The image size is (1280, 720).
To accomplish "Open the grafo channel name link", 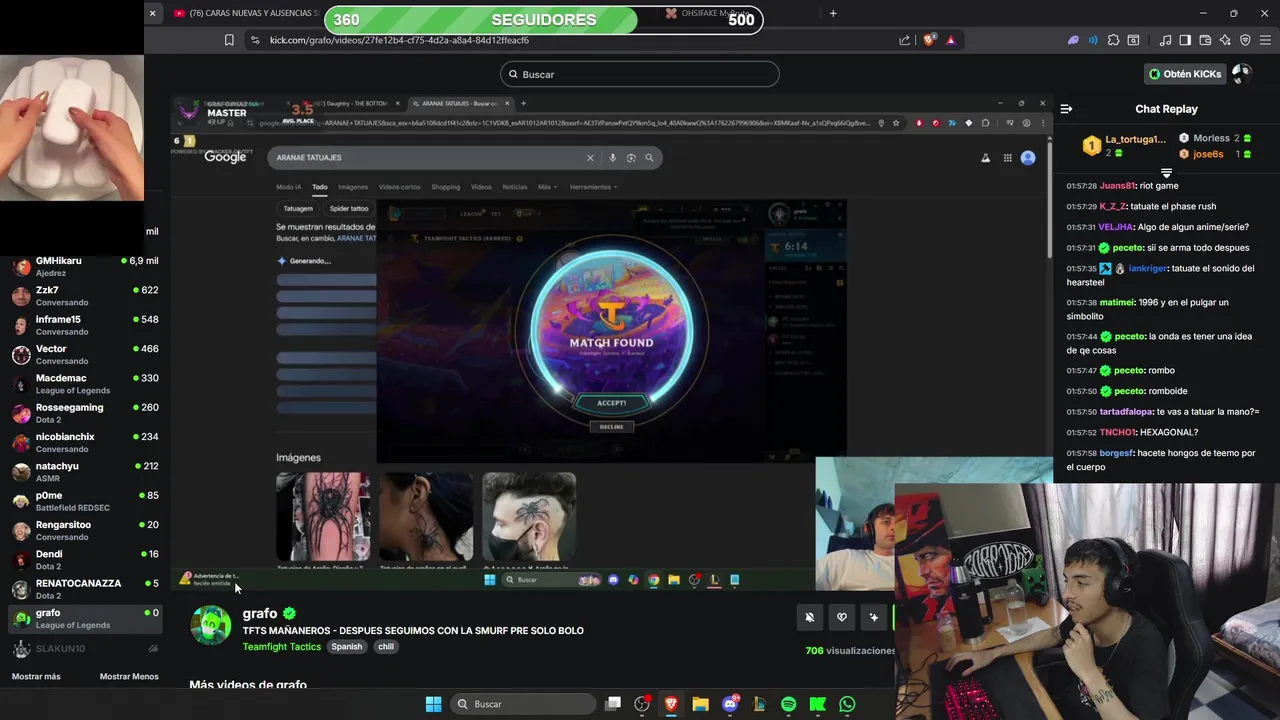I will 260,613.
